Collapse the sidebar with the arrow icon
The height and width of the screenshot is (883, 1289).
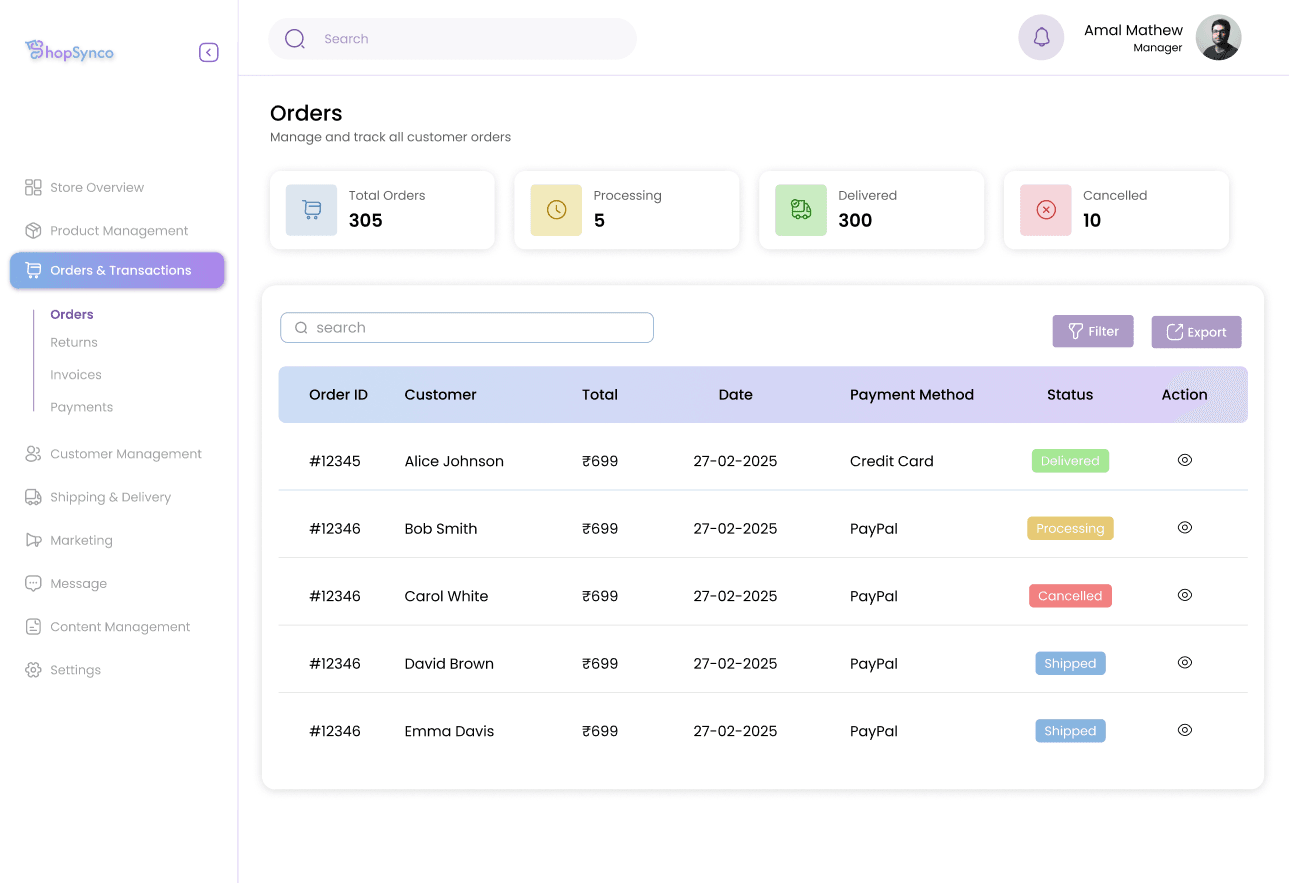(208, 53)
